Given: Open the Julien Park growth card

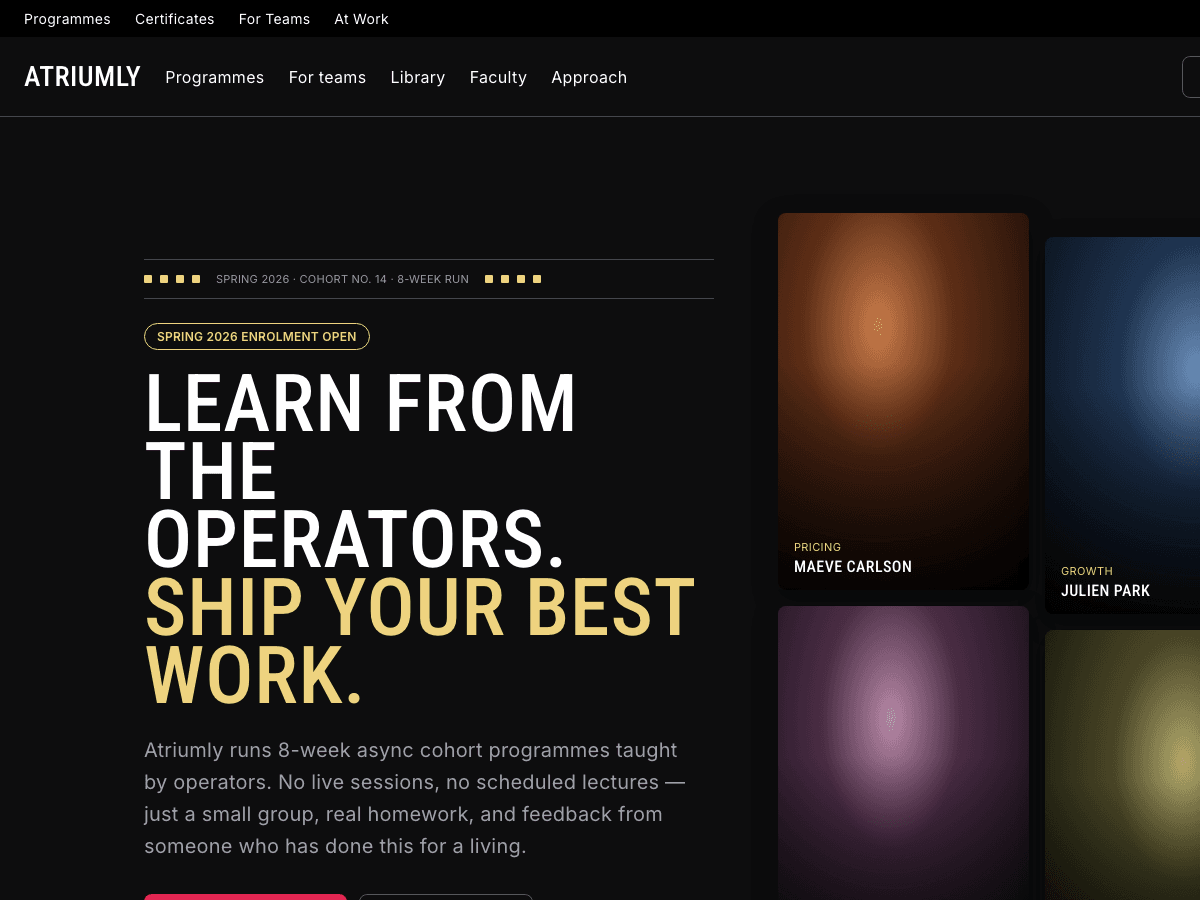Looking at the screenshot, I should coord(1122,425).
